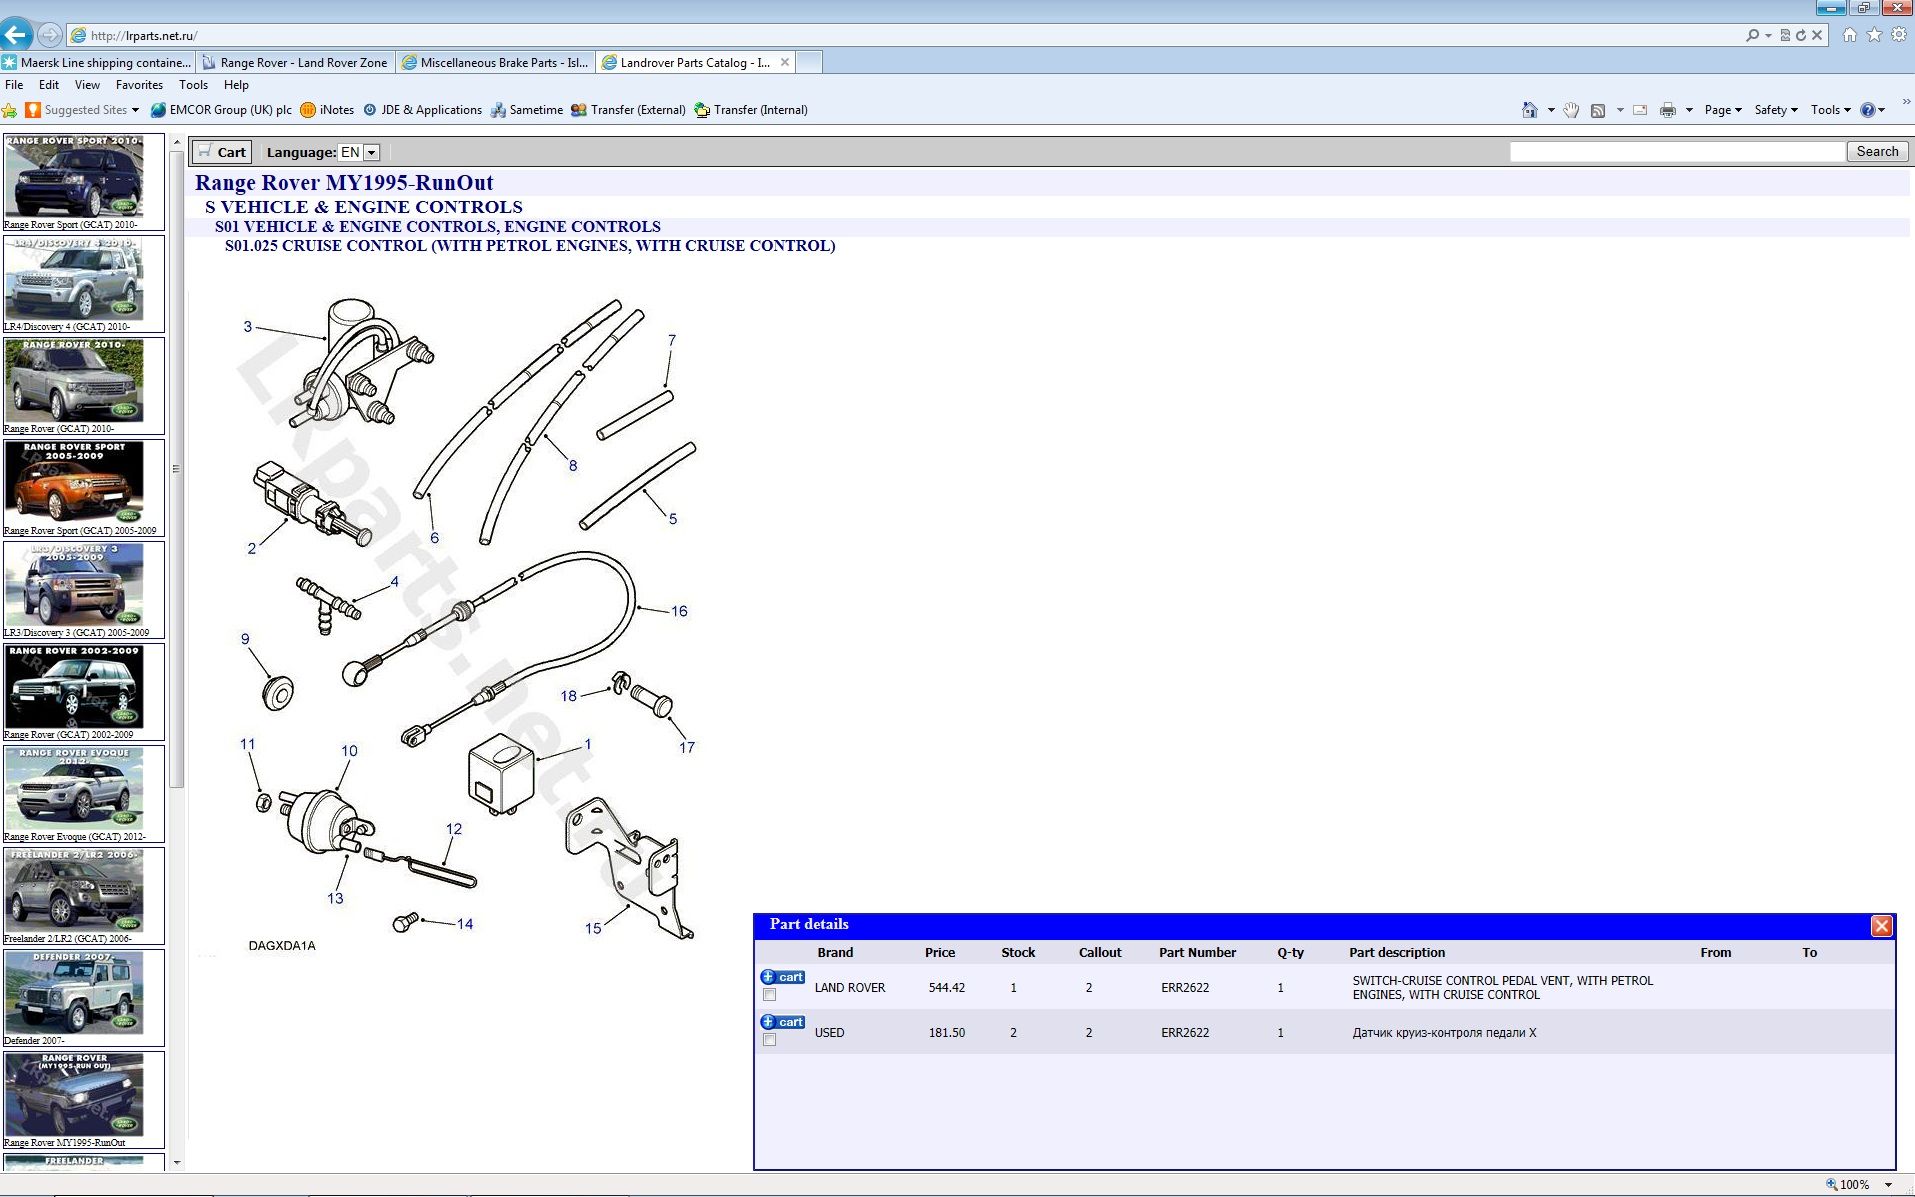Screen dimensions: 1915x1197
Task: Open JDE & Applications bookmark
Action: pos(422,110)
